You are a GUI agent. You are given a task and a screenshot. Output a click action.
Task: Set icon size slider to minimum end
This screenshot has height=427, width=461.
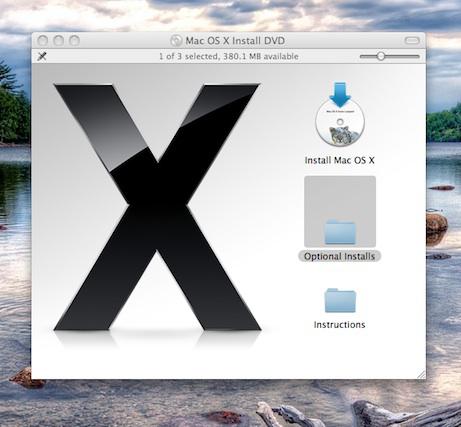[361, 56]
